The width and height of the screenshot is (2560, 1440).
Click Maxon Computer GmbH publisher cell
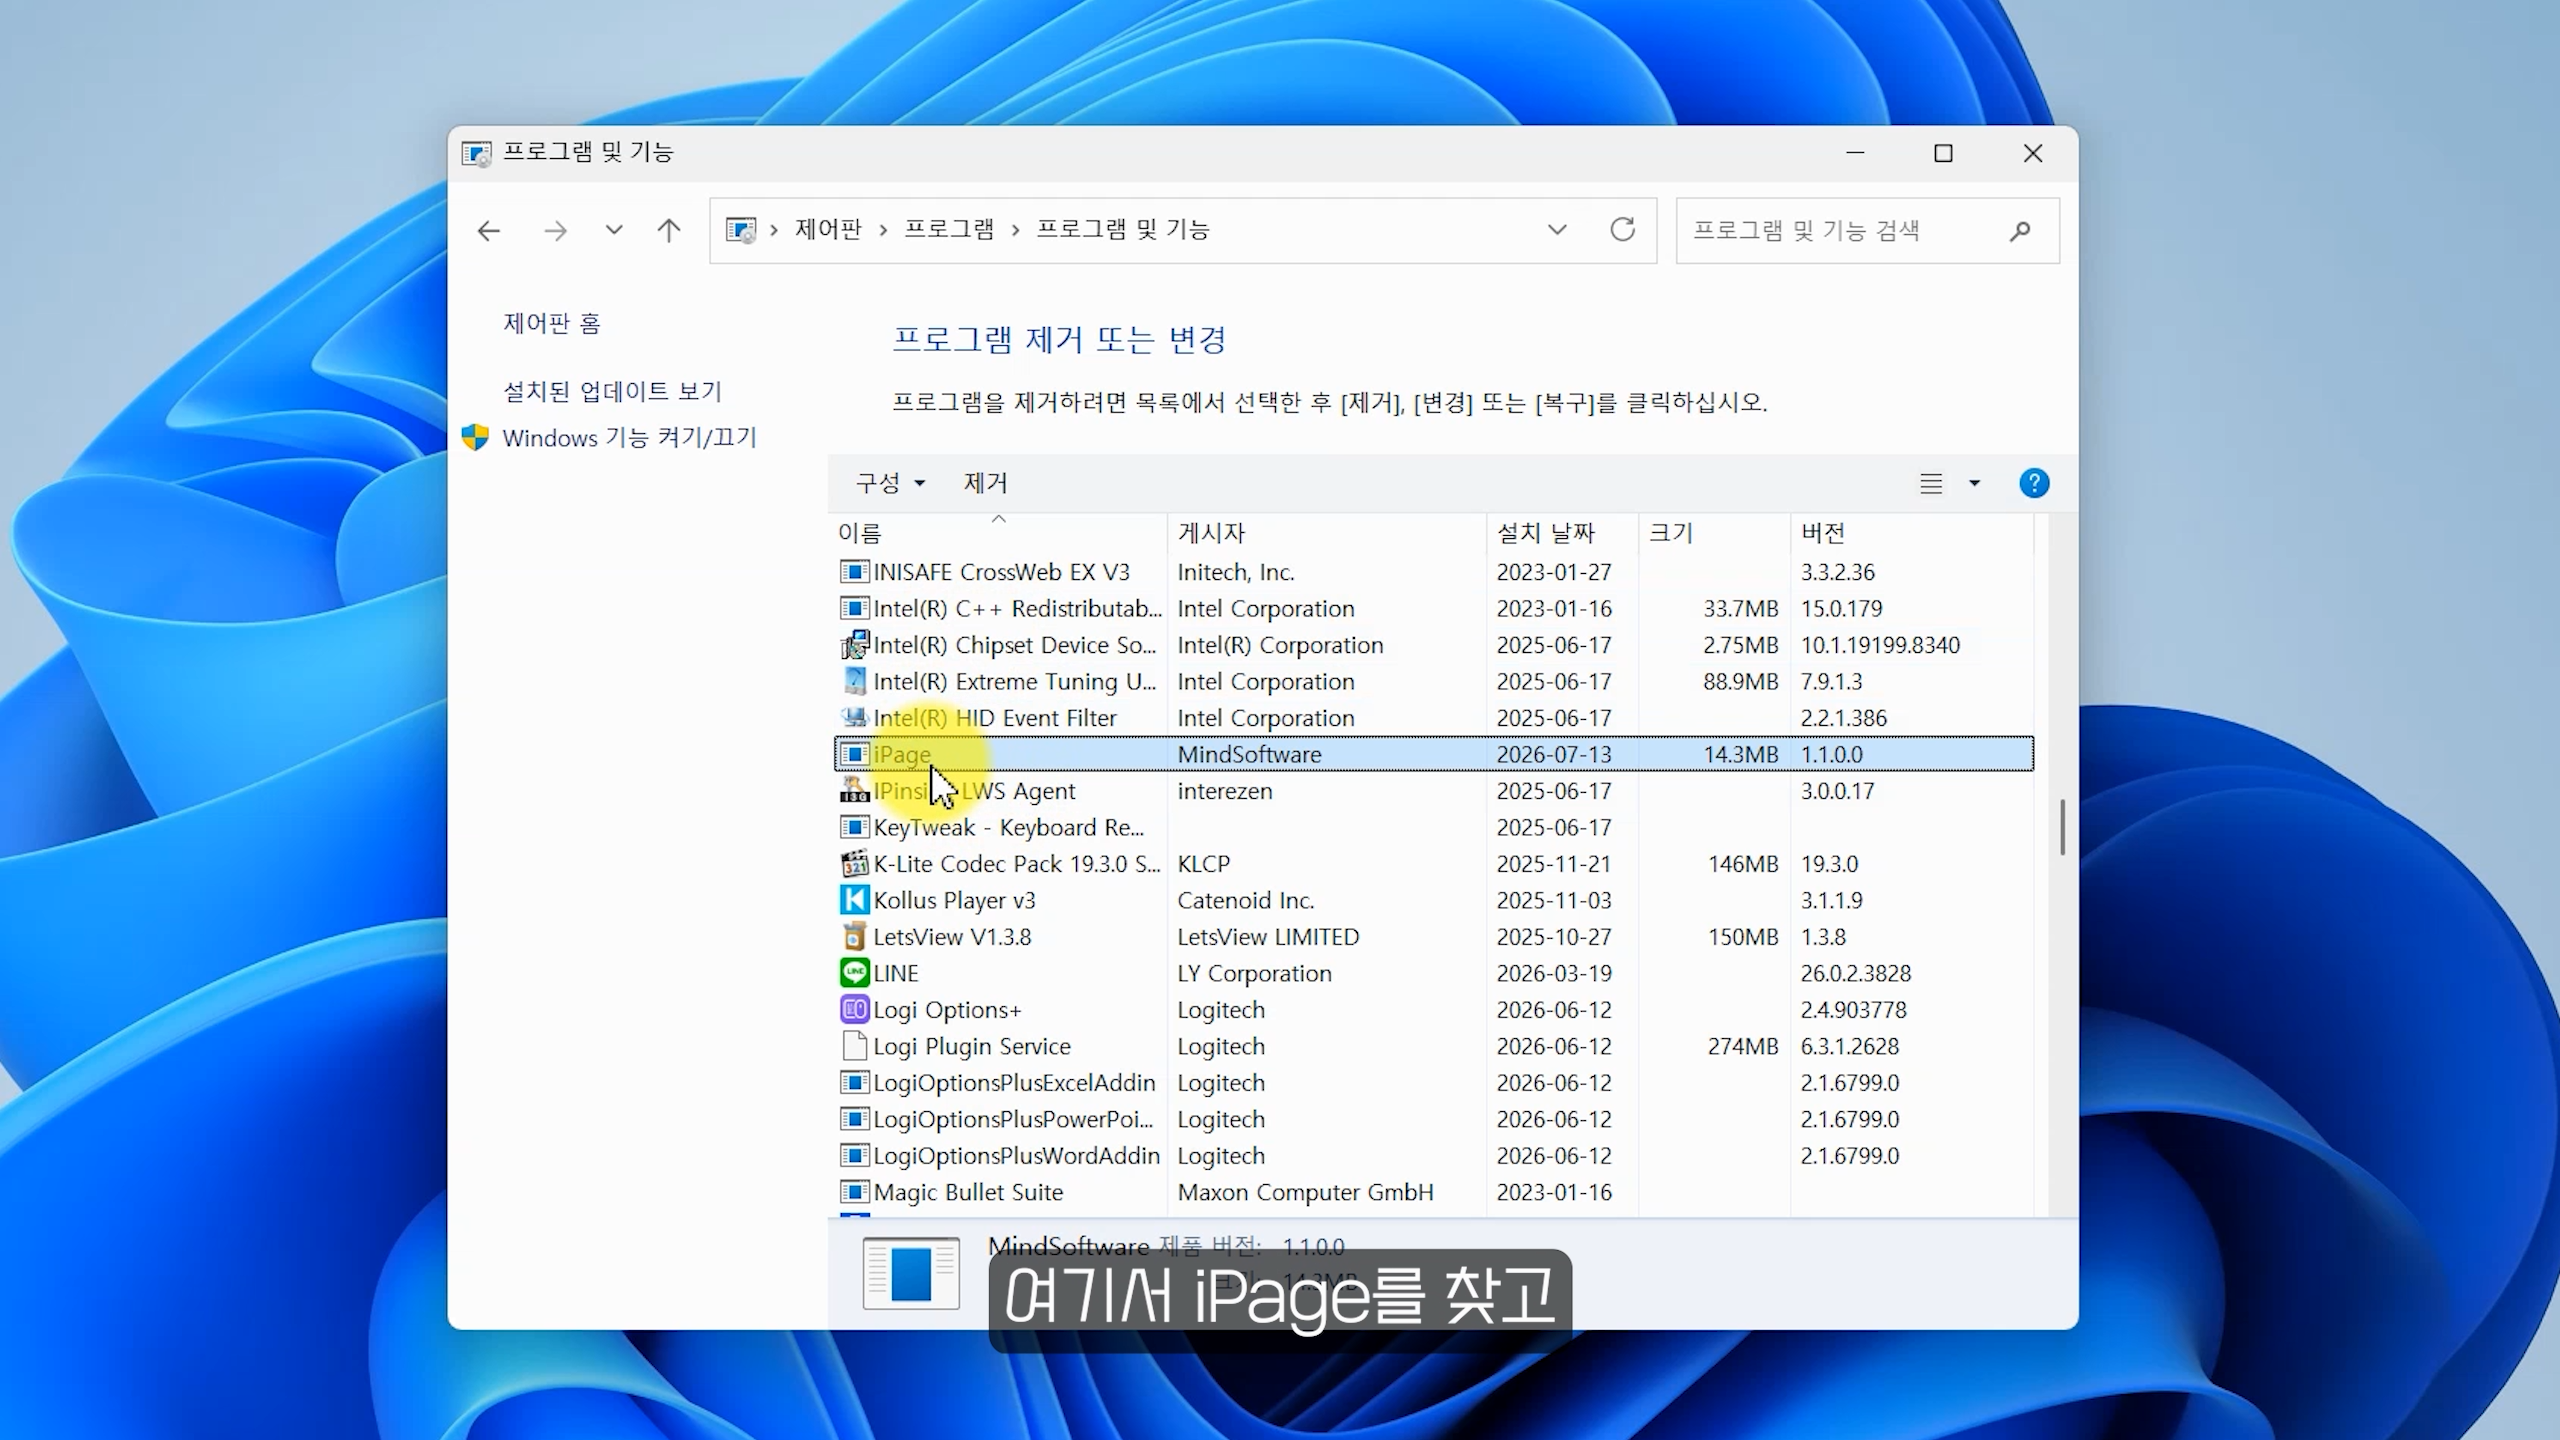[x=1305, y=1192]
